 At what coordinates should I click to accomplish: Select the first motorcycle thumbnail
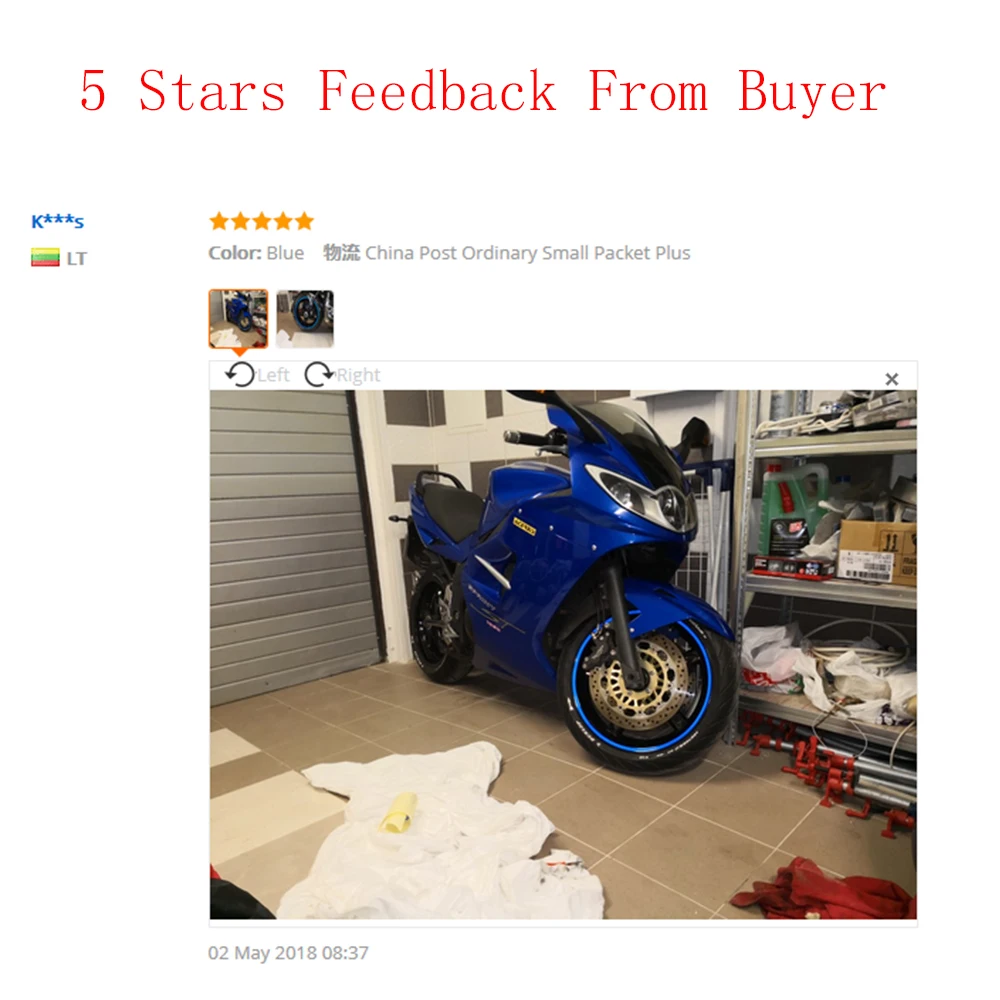coord(239,318)
